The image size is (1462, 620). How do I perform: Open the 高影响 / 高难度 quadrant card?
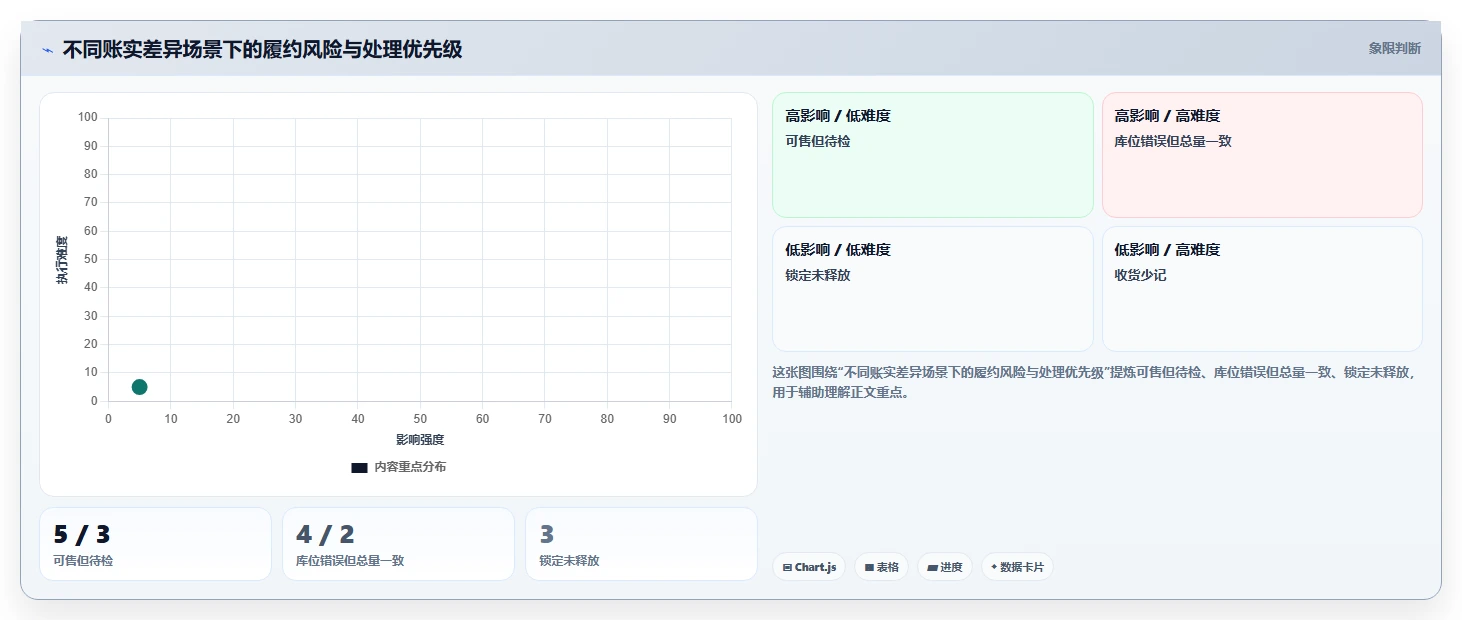click(x=1262, y=155)
